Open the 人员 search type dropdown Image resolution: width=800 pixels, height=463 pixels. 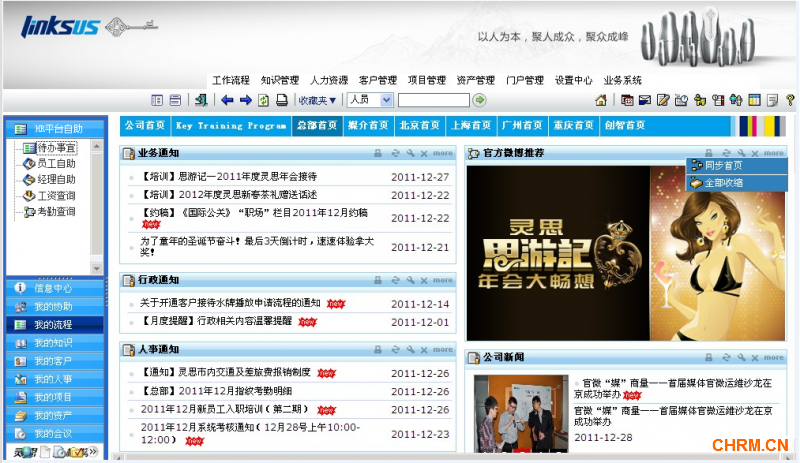click(x=370, y=100)
